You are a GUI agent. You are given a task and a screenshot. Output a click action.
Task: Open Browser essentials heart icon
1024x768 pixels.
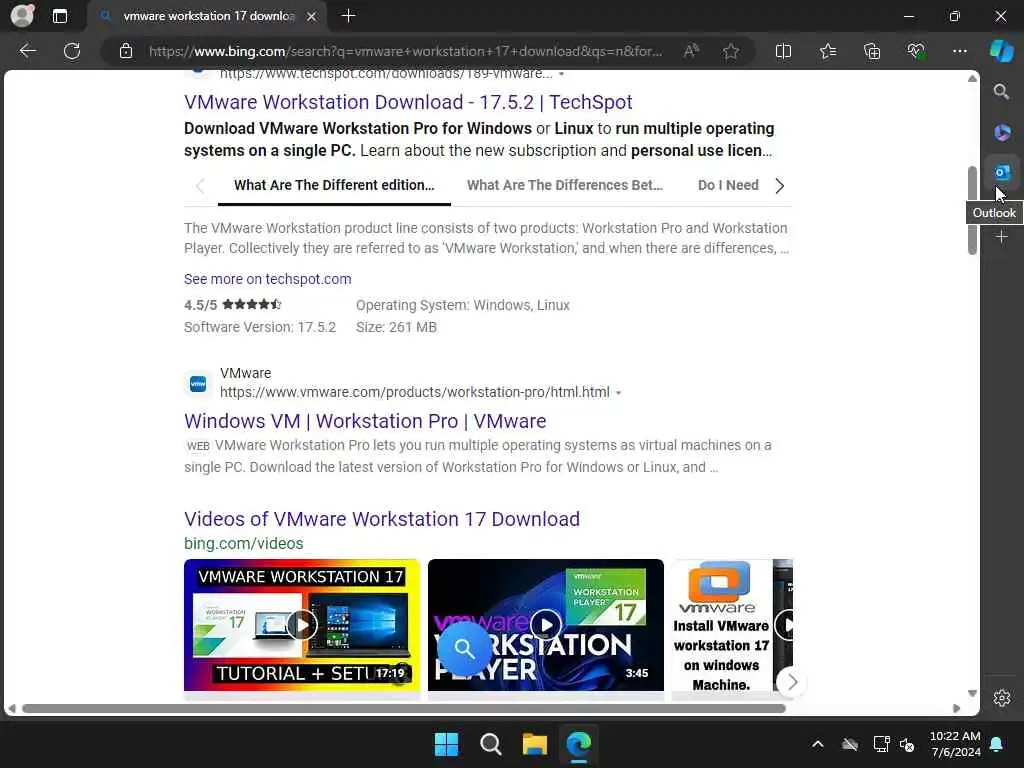[x=916, y=51]
